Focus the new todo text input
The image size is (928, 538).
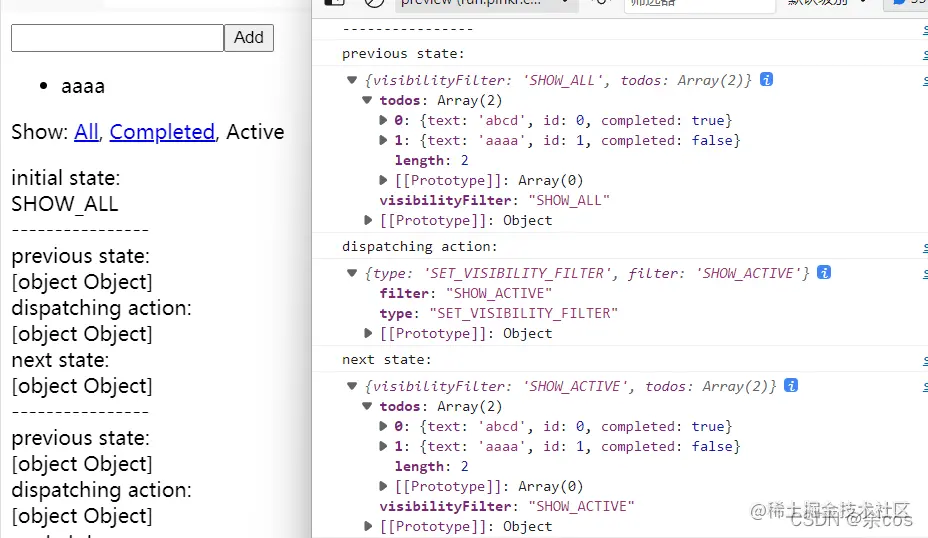click(x=117, y=38)
